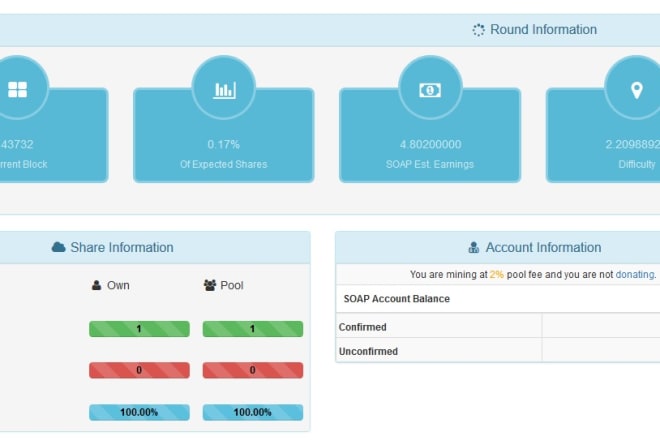Screen dimensions: 660x440
Task: Click the group icon next to Pool
Action: (210, 285)
